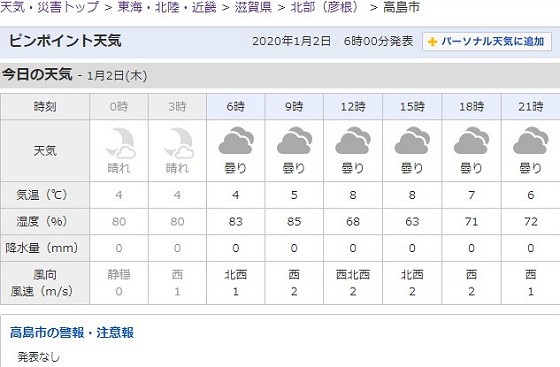
Task: Click the 3時 clear night weather icon
Action: click(x=179, y=144)
